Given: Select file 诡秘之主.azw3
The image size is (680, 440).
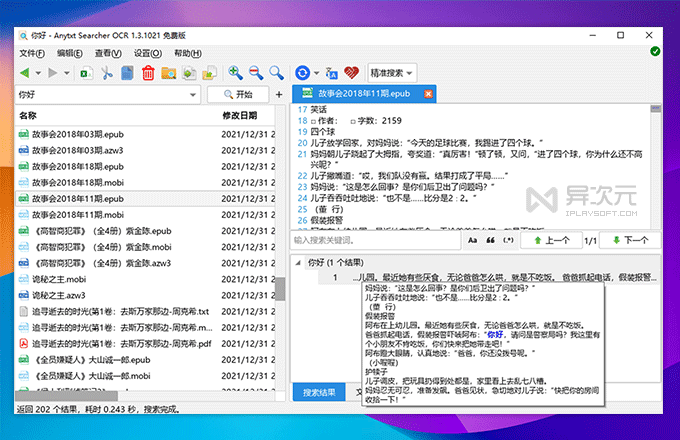Looking at the screenshot, I should point(145,295).
